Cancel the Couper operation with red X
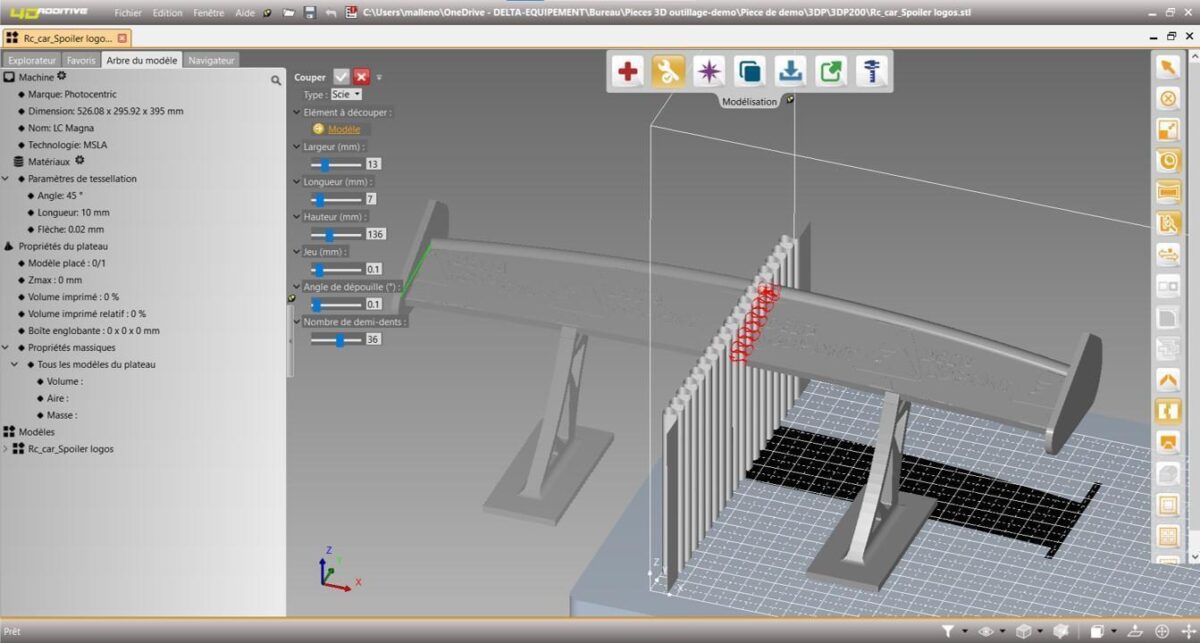Viewport: 1200px width, 643px height. tap(361, 77)
